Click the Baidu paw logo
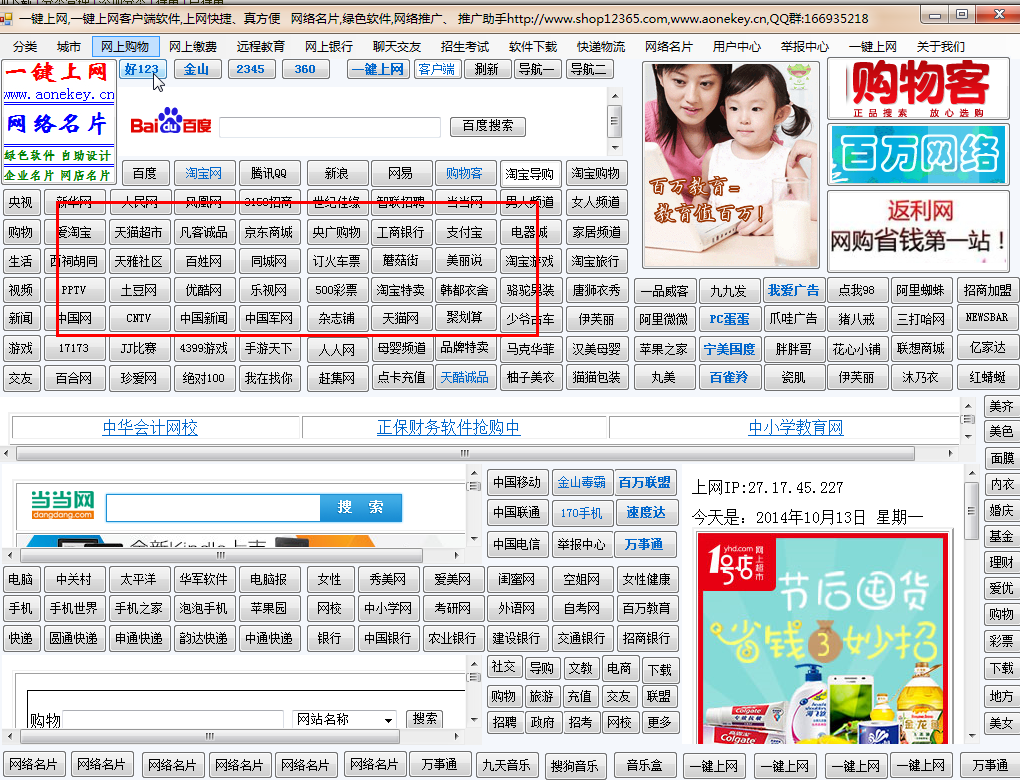Viewport: 1020px width, 780px height. pos(171,122)
